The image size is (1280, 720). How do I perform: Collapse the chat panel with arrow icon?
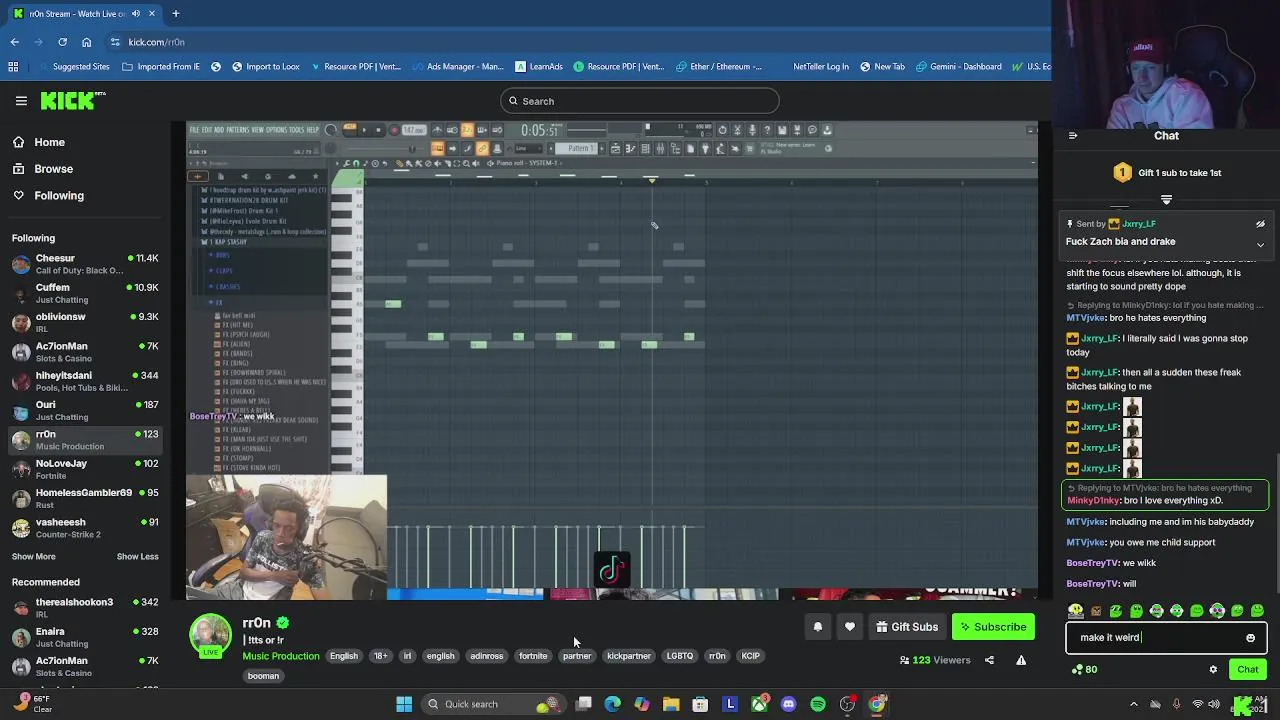1073,136
